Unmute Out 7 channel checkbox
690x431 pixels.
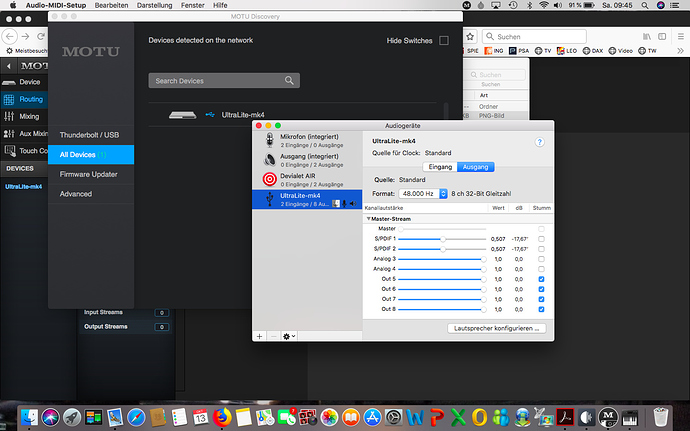(x=541, y=299)
